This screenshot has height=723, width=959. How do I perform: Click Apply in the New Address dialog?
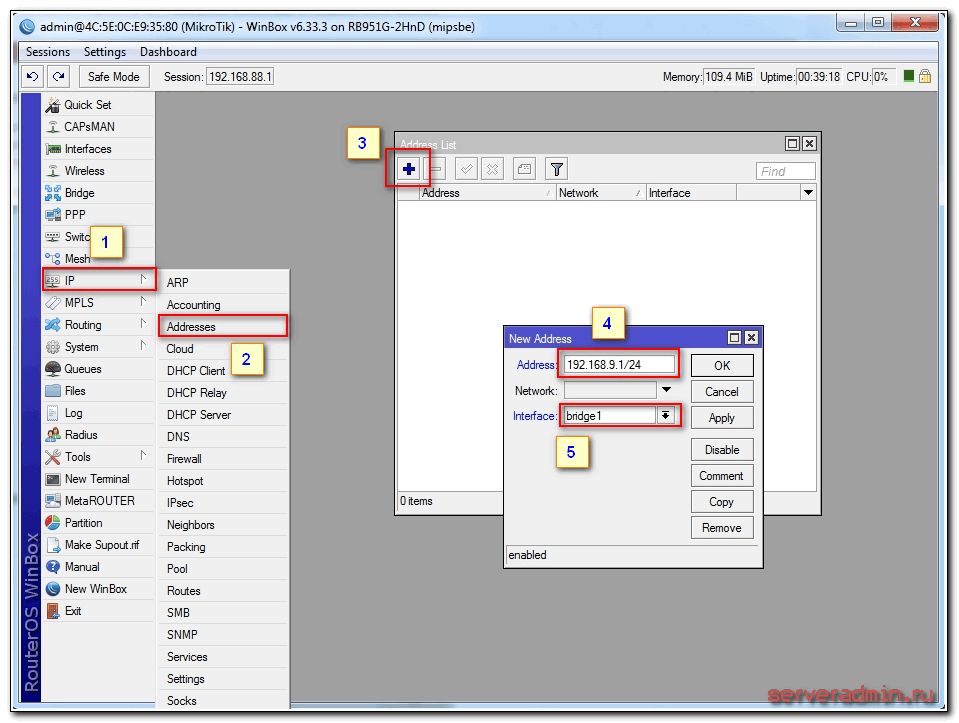(x=722, y=418)
